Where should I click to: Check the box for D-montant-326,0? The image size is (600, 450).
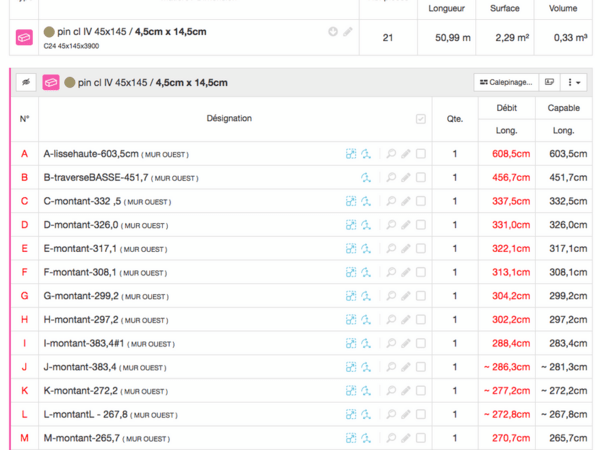[421, 225]
